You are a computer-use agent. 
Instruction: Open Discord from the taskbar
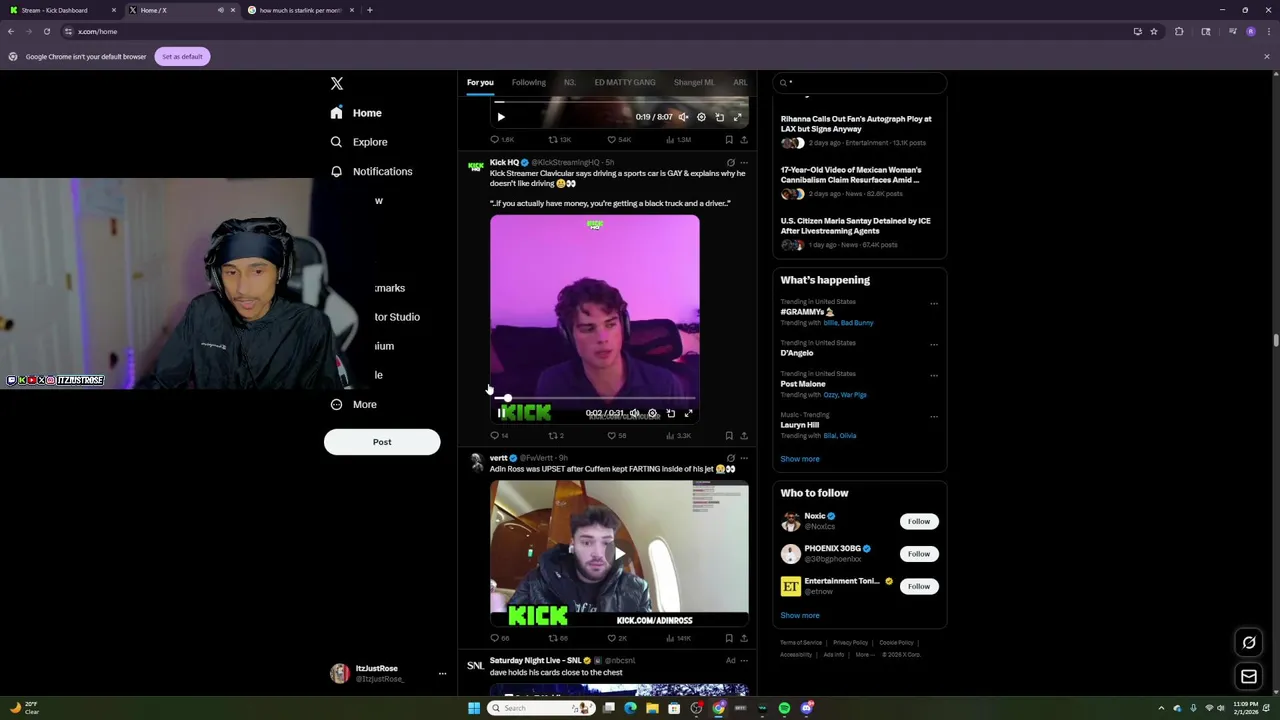tap(806, 708)
